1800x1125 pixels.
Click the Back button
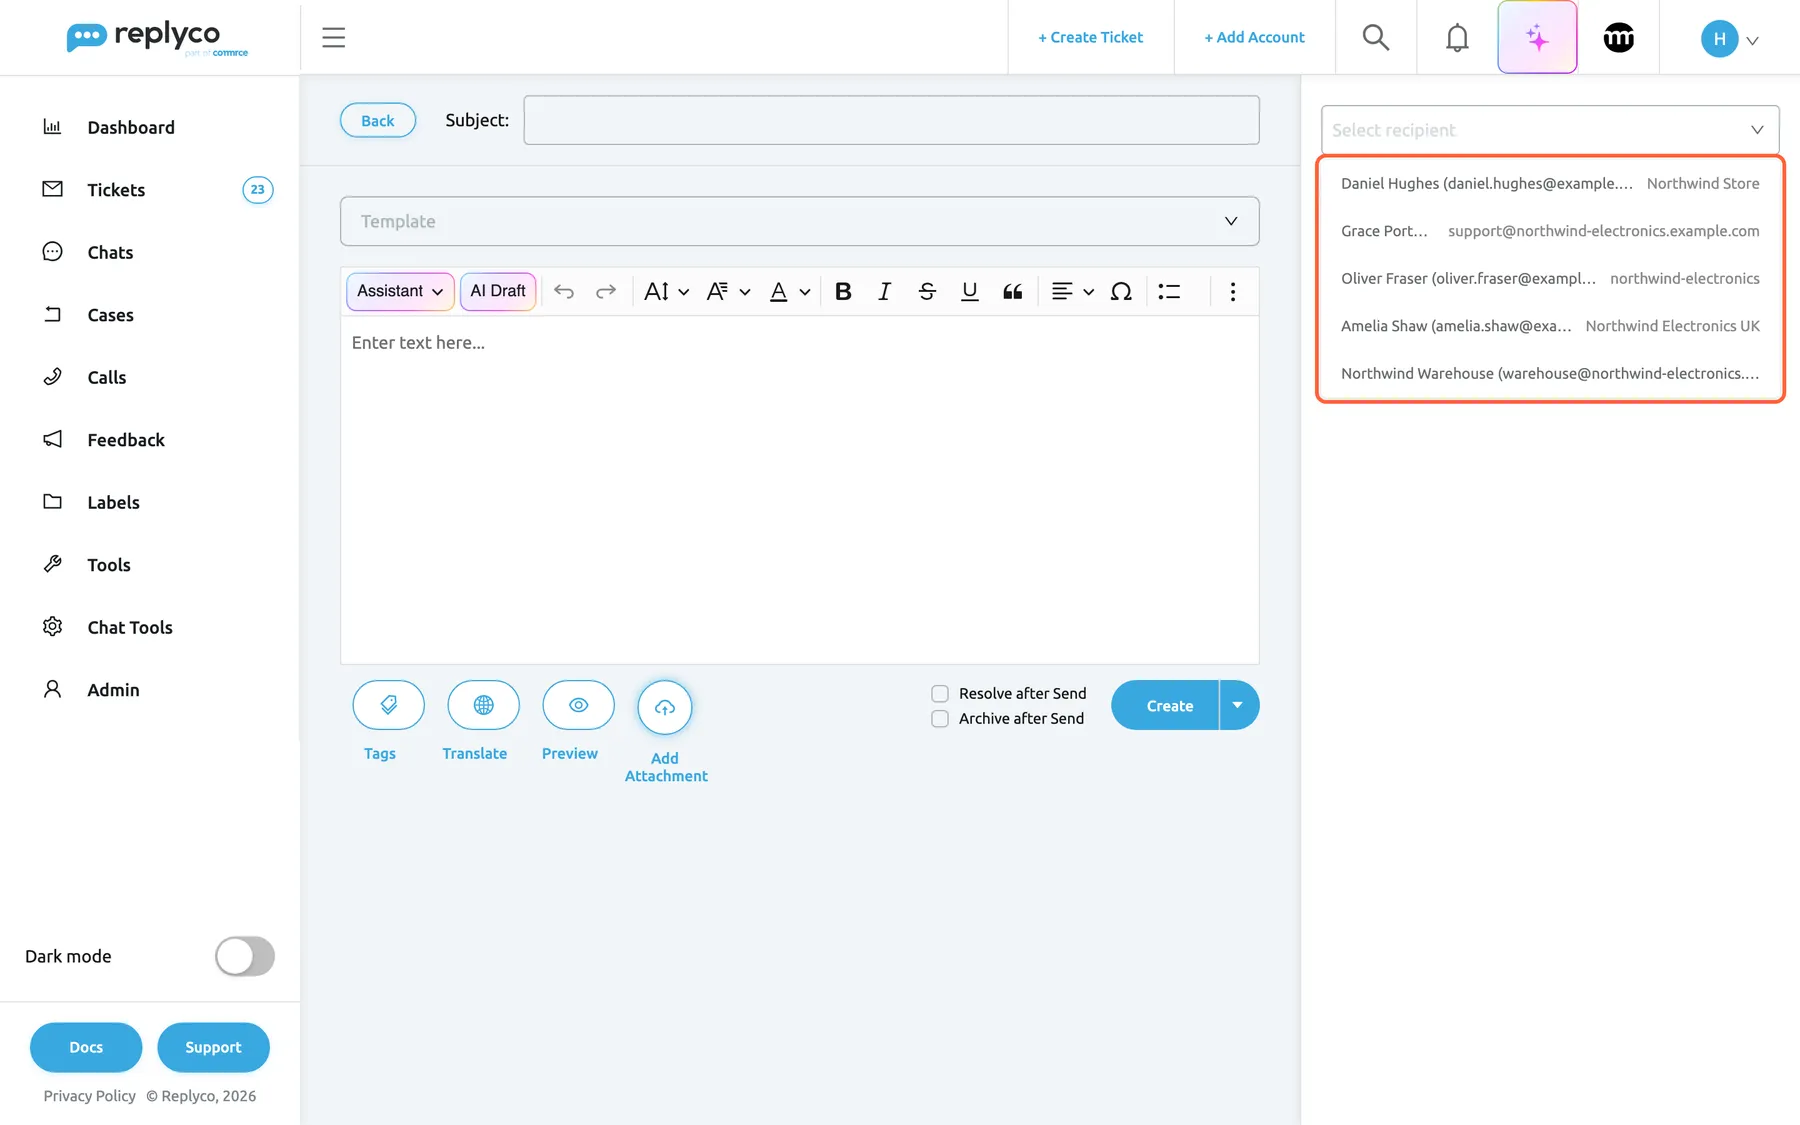pos(378,120)
